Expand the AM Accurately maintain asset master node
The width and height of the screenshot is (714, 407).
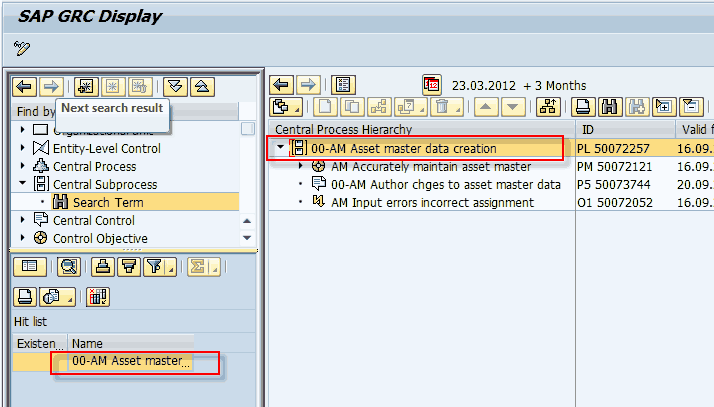tap(302, 167)
